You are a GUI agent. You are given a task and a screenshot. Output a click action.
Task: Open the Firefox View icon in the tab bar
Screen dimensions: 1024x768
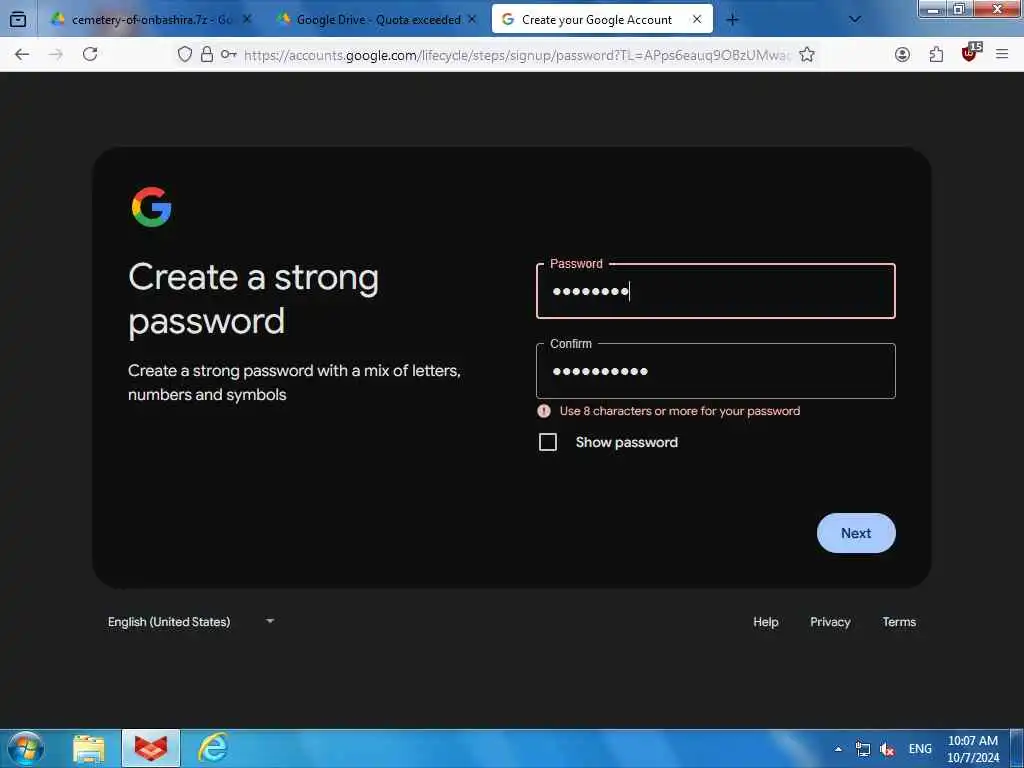point(18,19)
